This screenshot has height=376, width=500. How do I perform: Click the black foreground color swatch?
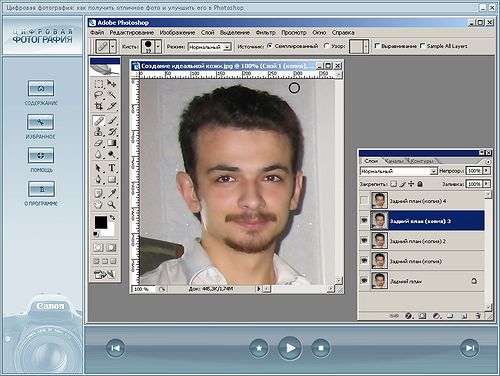click(101, 222)
